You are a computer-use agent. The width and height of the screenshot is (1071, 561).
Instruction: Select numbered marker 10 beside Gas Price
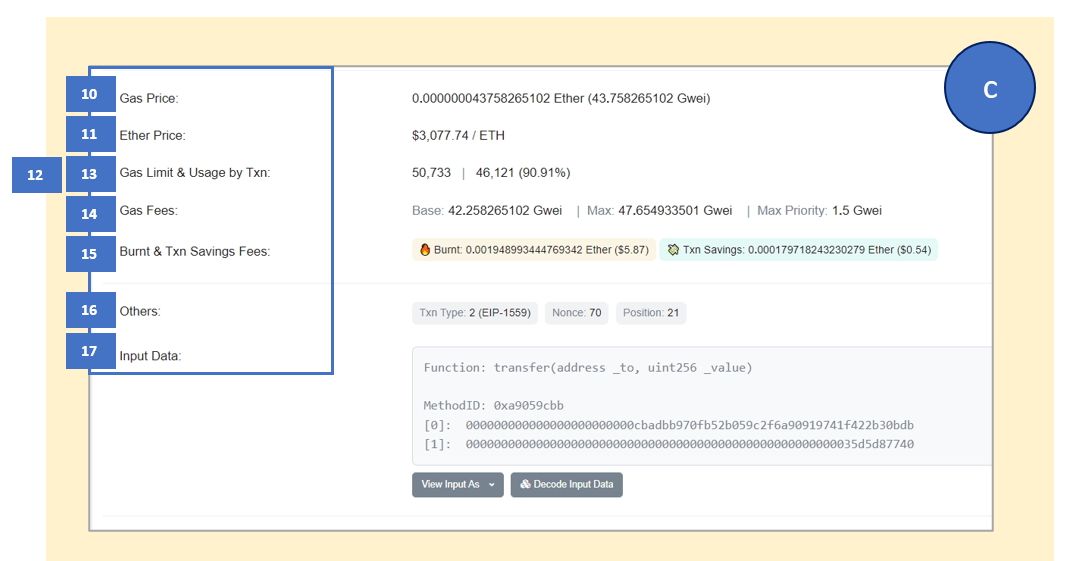click(x=90, y=95)
